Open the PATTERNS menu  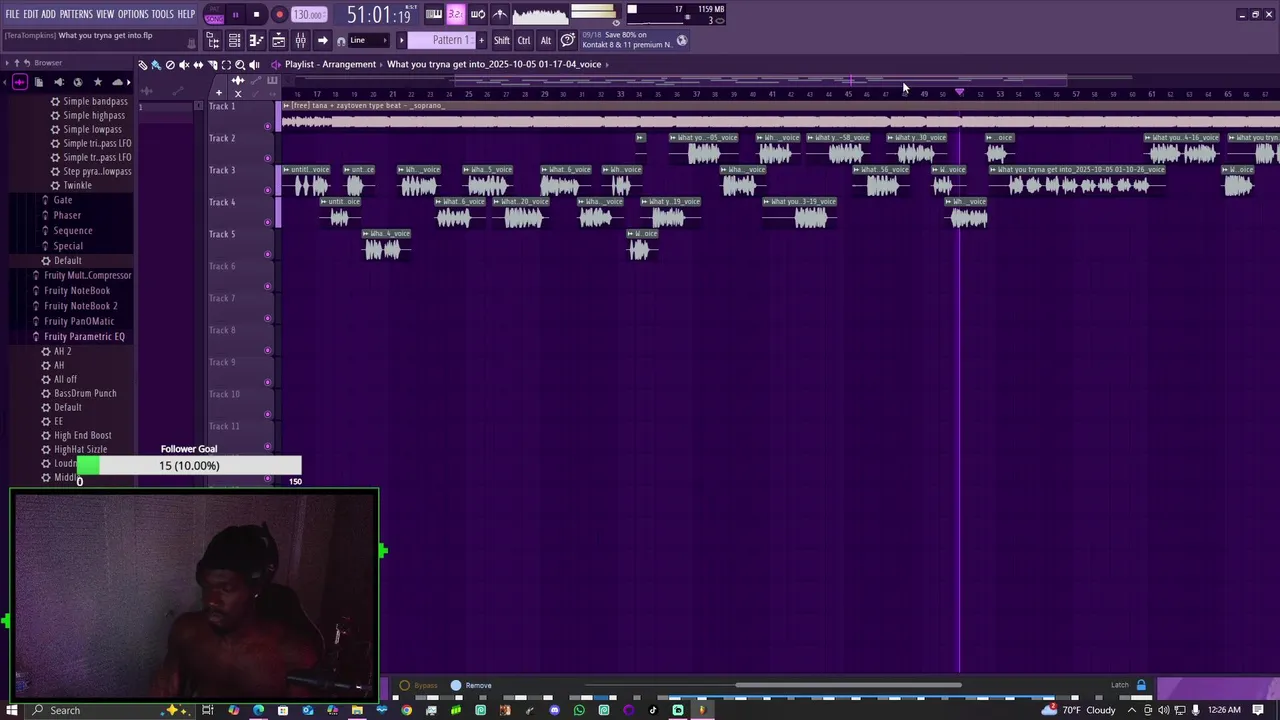76,14
